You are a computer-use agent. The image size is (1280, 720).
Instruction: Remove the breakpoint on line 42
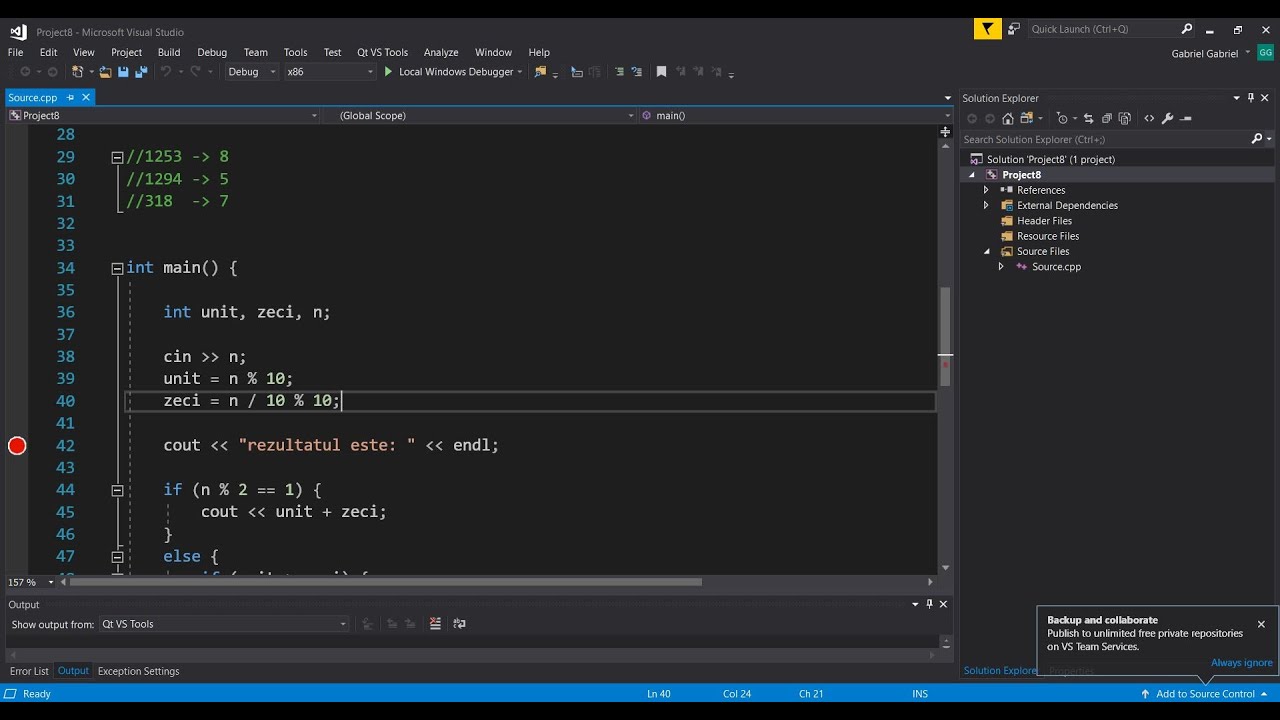[x=17, y=445]
